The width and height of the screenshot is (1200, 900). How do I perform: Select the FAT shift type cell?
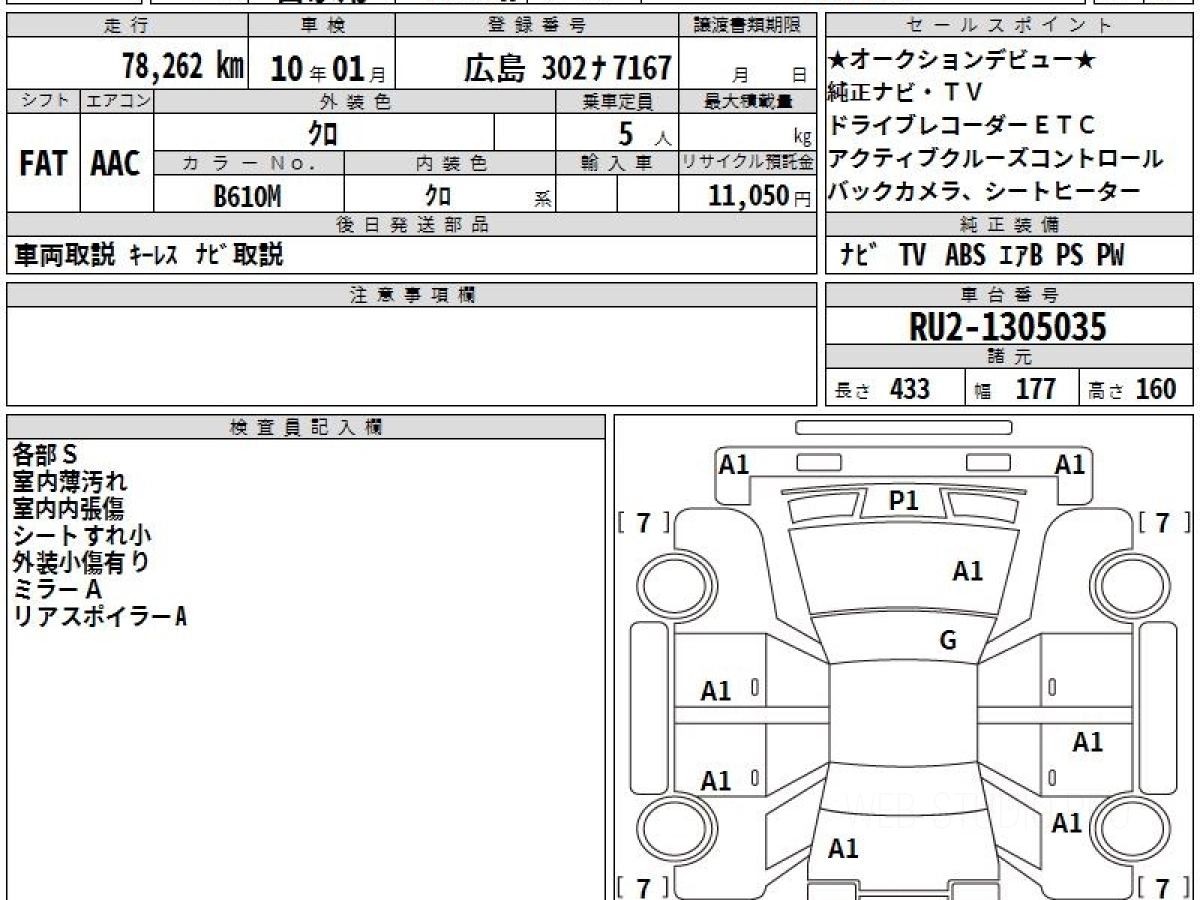point(43,164)
